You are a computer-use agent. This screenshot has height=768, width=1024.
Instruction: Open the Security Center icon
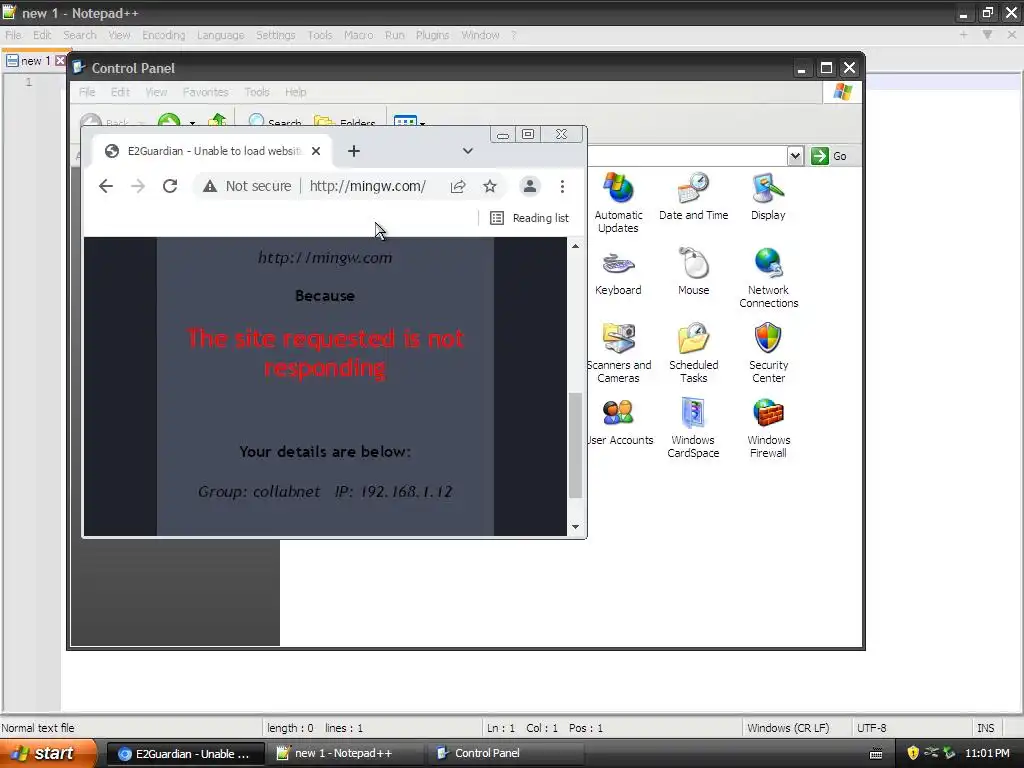tap(768, 353)
